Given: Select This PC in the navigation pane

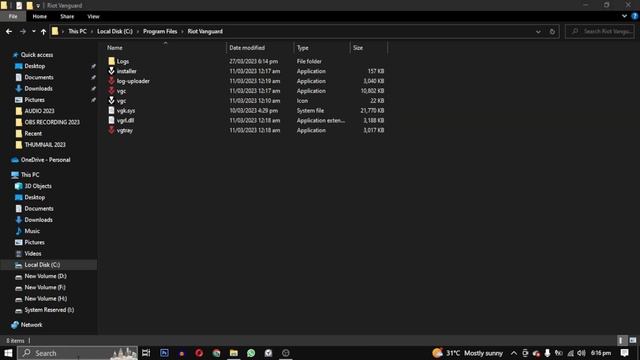Looking at the screenshot, I should [30, 175].
